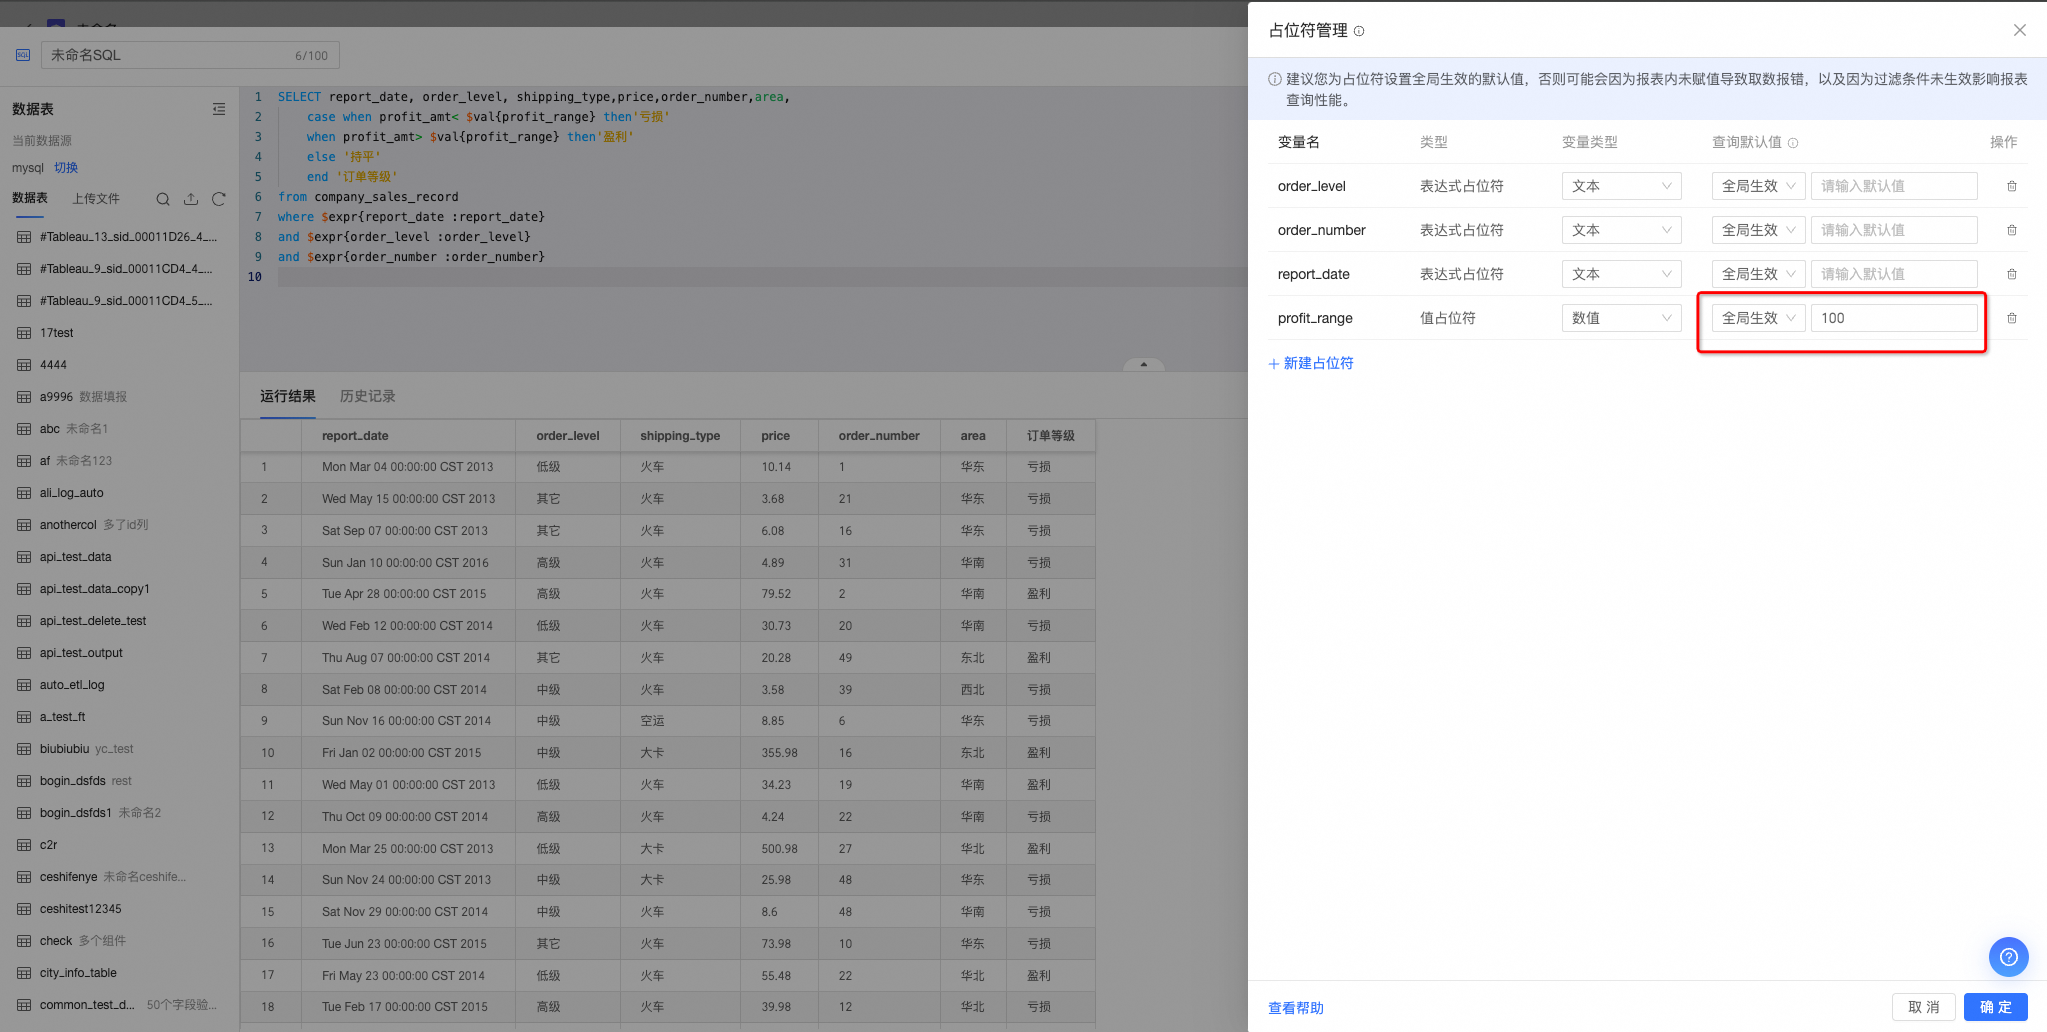
Task: Delete the order_level placeholder row
Action: coord(2012,186)
